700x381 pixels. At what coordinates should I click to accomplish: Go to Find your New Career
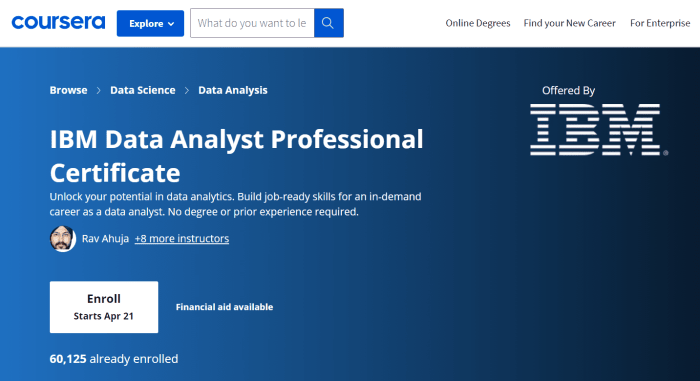pyautogui.click(x=570, y=23)
